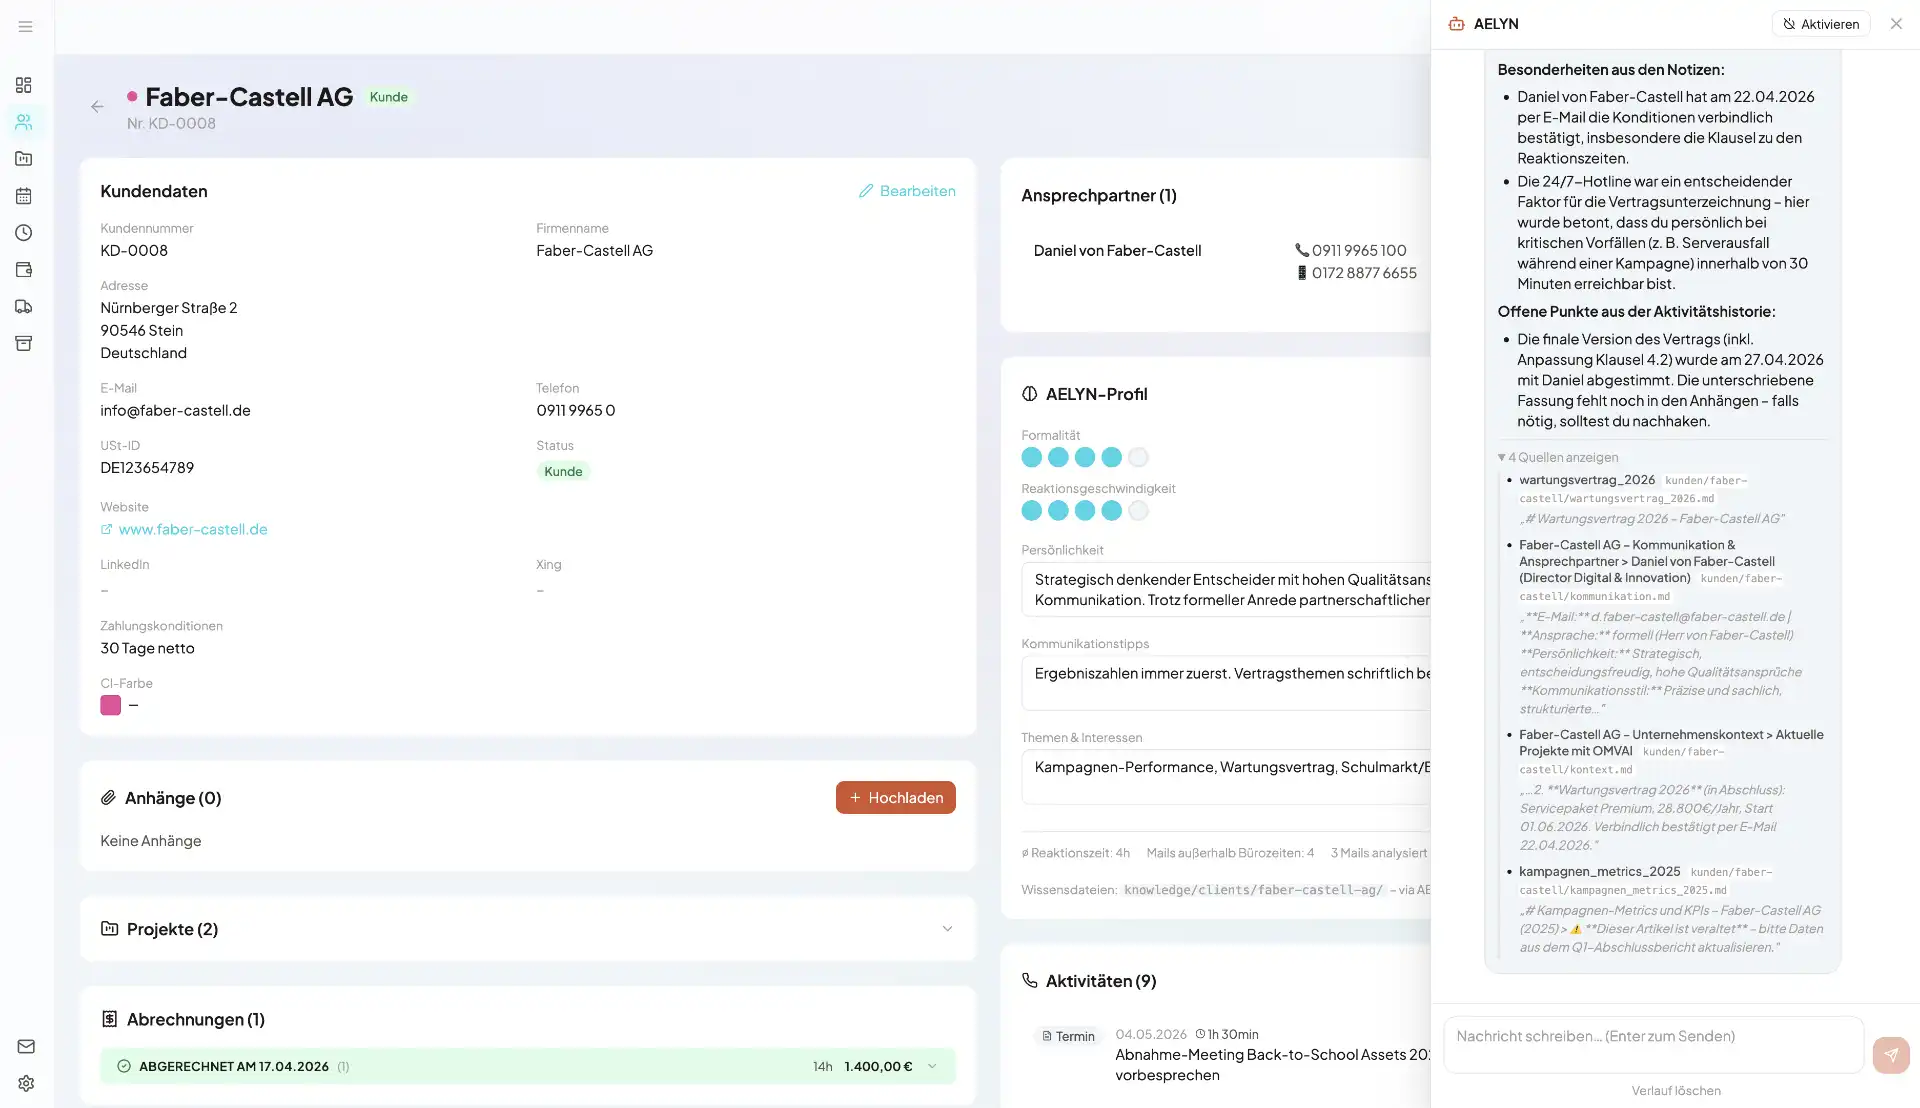Image resolution: width=1920 pixels, height=1108 pixels.
Task: Click the 'Nr. KD-0008' subtitle under company name
Action: pos(171,124)
